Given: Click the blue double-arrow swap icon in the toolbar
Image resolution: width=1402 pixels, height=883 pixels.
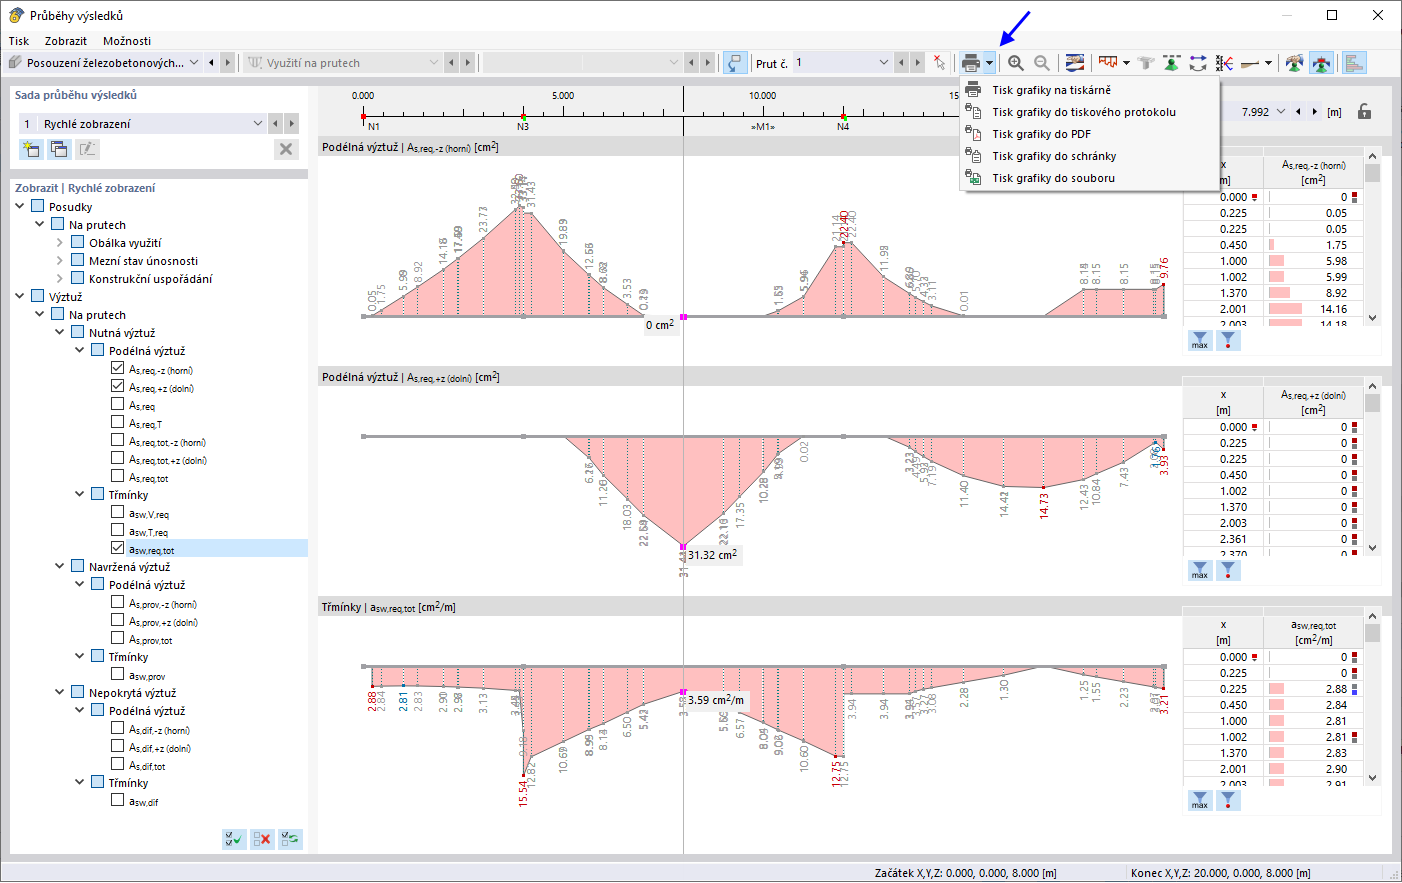Looking at the screenshot, I should point(1198,63).
